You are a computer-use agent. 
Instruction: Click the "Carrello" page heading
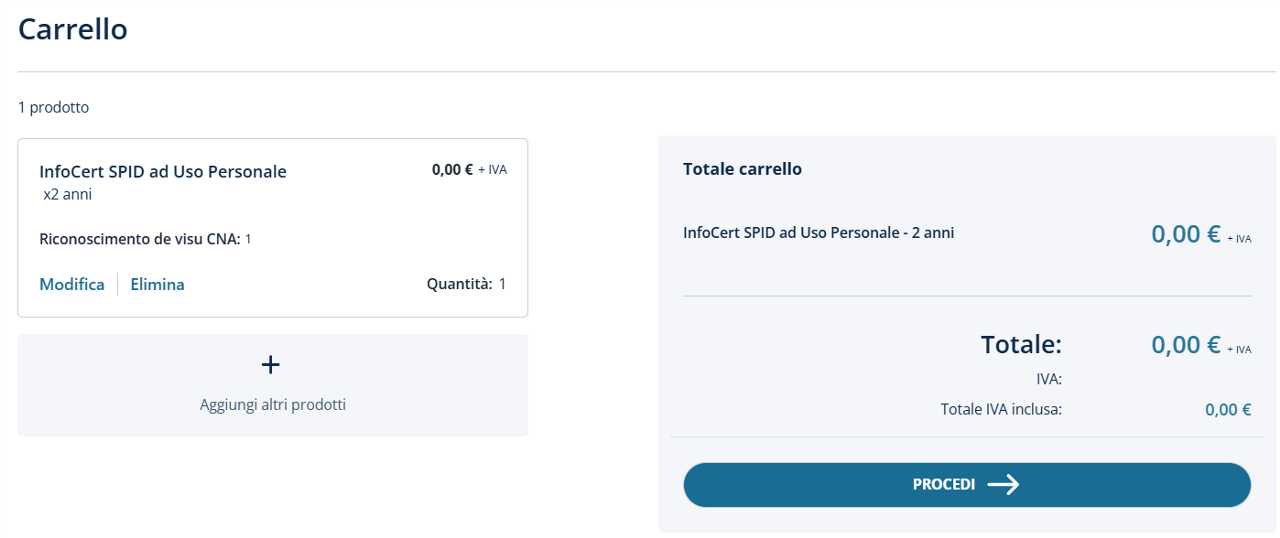pos(73,29)
